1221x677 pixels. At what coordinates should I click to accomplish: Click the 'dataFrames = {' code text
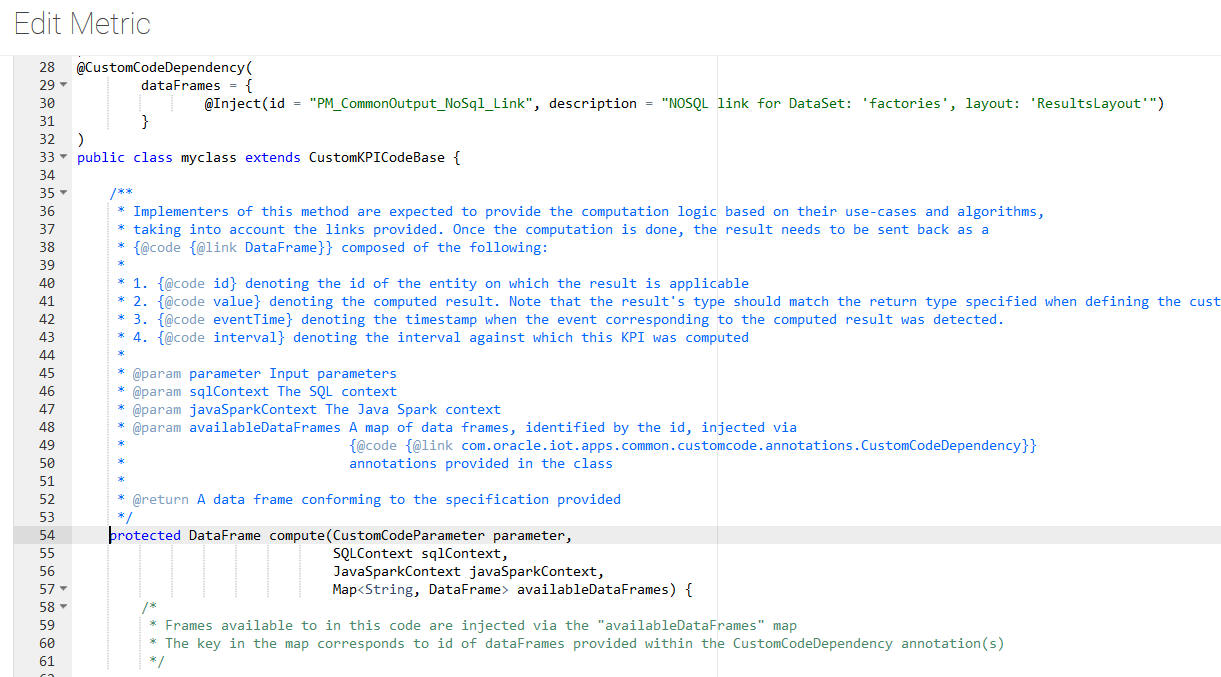[197, 85]
